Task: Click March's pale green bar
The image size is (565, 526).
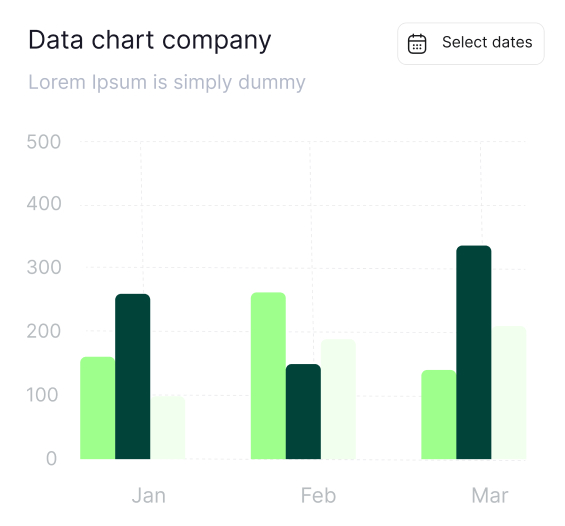Action: [509, 393]
